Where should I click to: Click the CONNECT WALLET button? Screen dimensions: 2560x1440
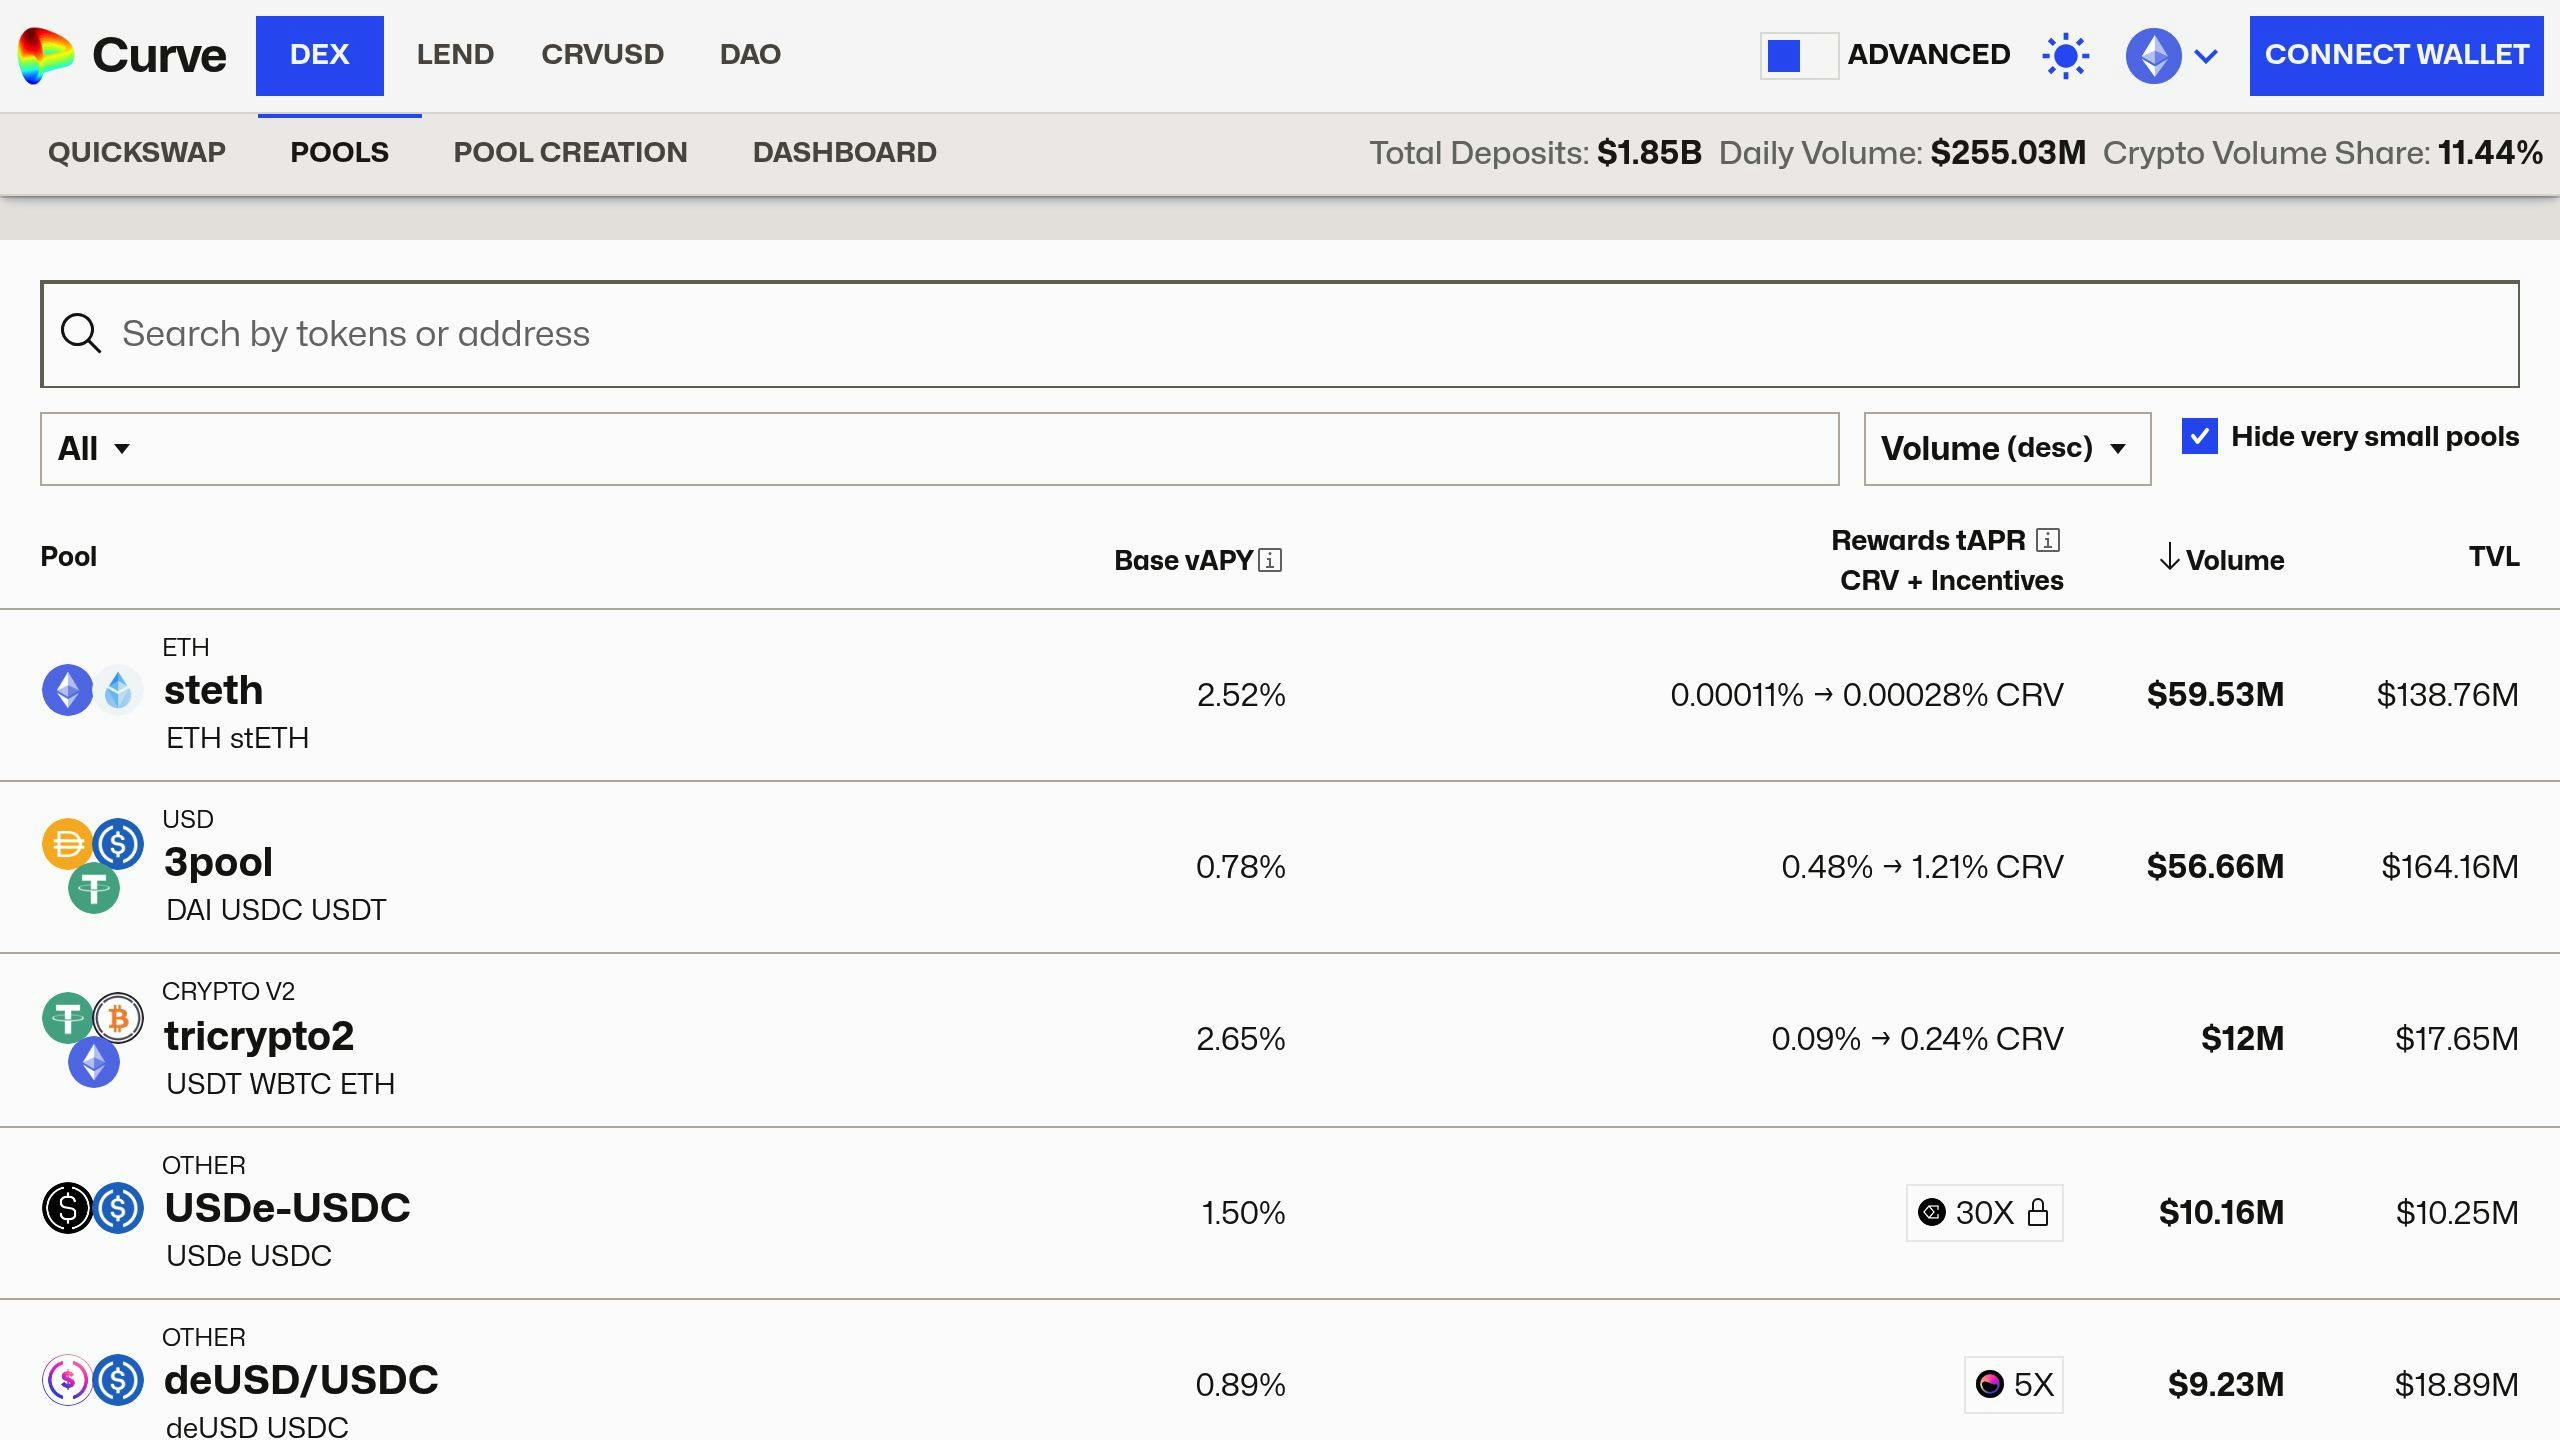point(2396,55)
